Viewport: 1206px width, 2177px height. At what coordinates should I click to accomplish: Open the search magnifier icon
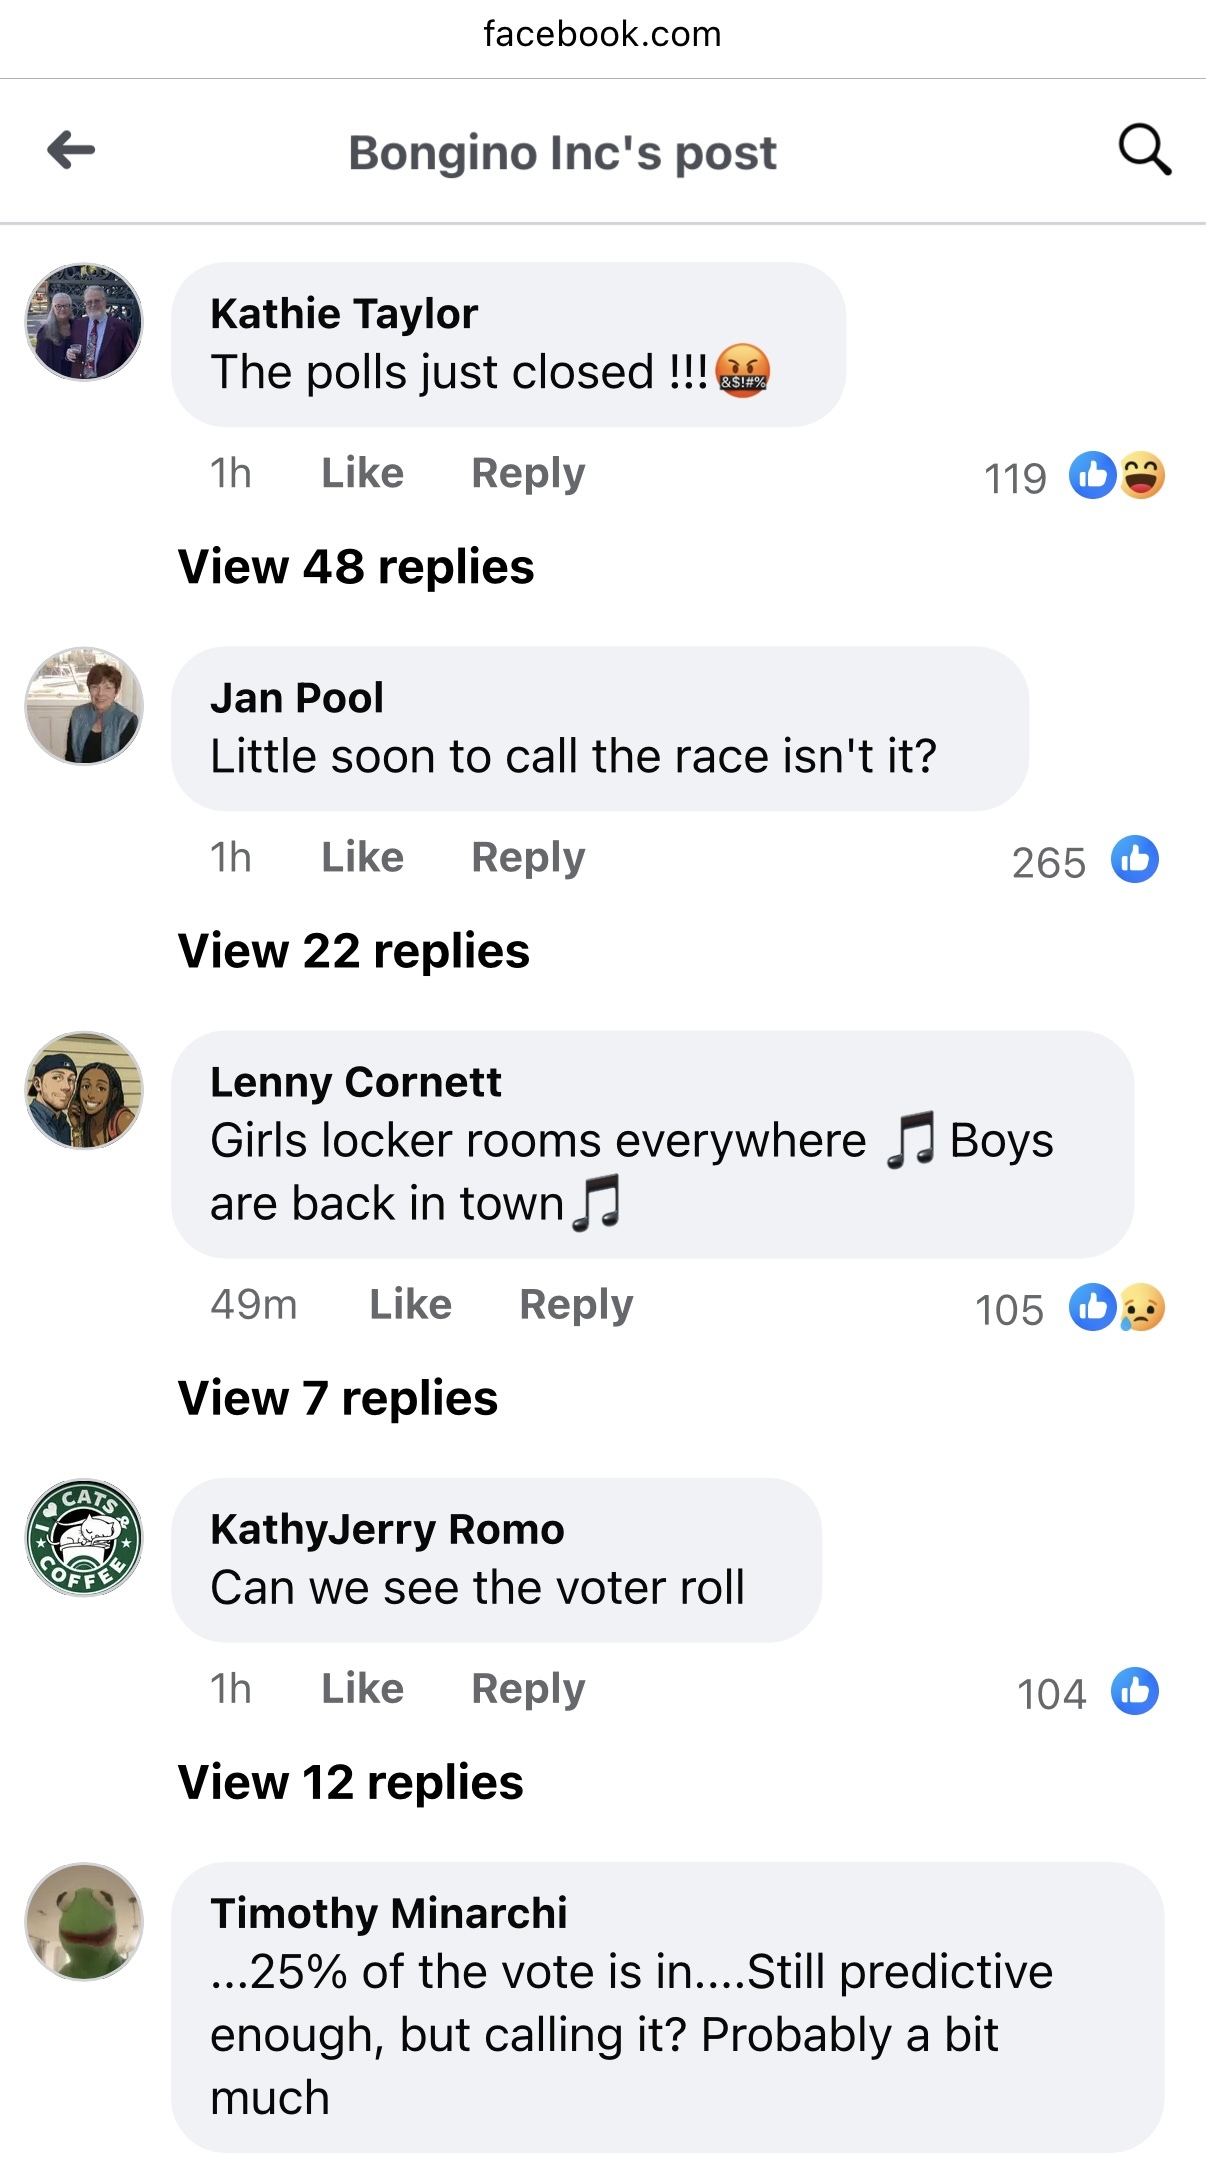point(1144,151)
